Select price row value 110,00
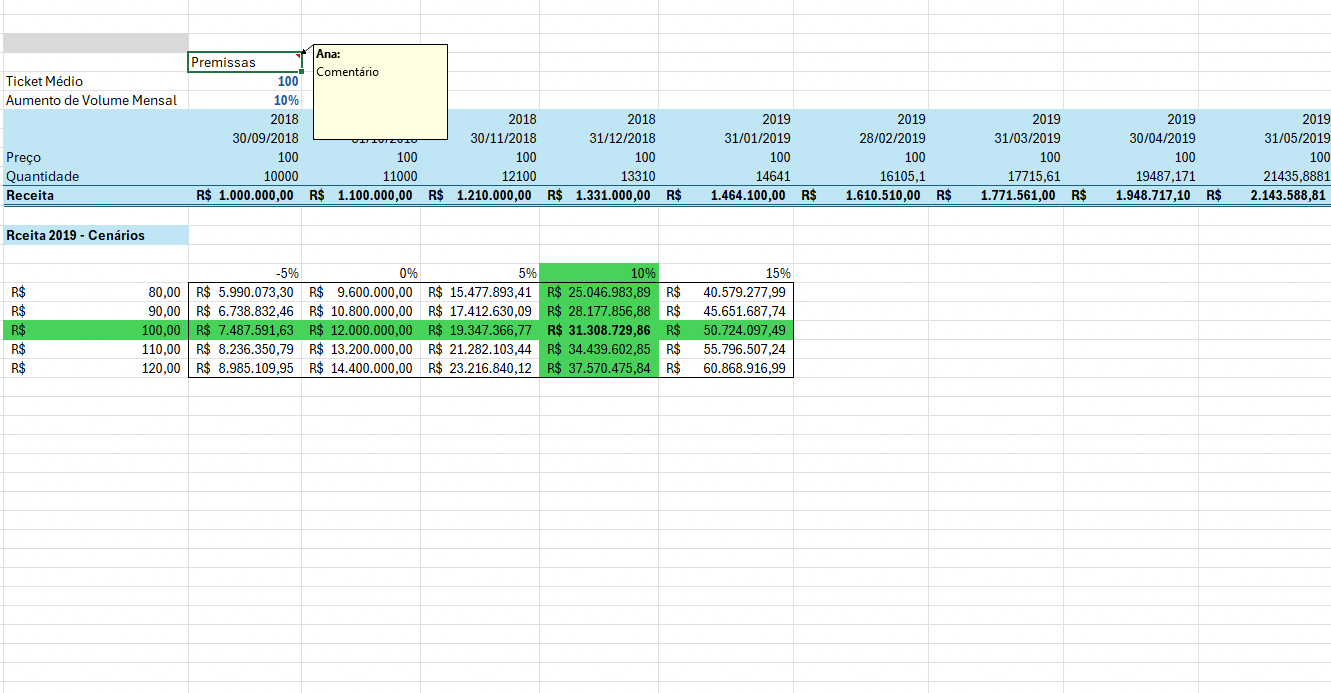Viewport: 1331px width, 693px height. (x=95, y=349)
